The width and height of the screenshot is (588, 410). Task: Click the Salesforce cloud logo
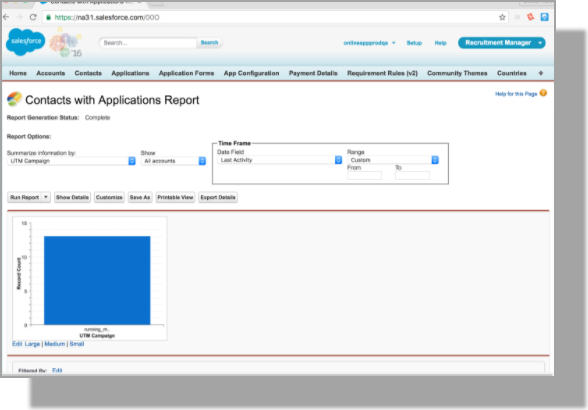click(26, 42)
